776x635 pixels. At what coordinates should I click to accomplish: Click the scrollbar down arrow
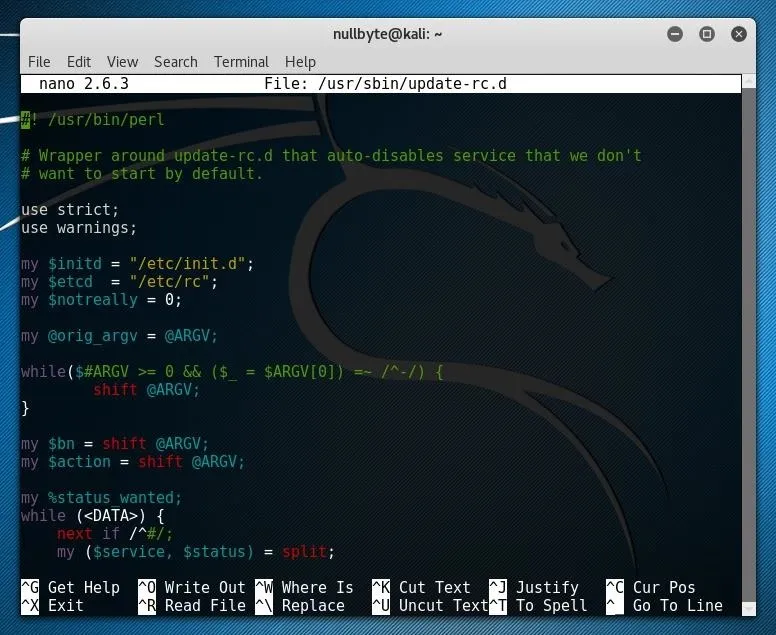[749, 609]
